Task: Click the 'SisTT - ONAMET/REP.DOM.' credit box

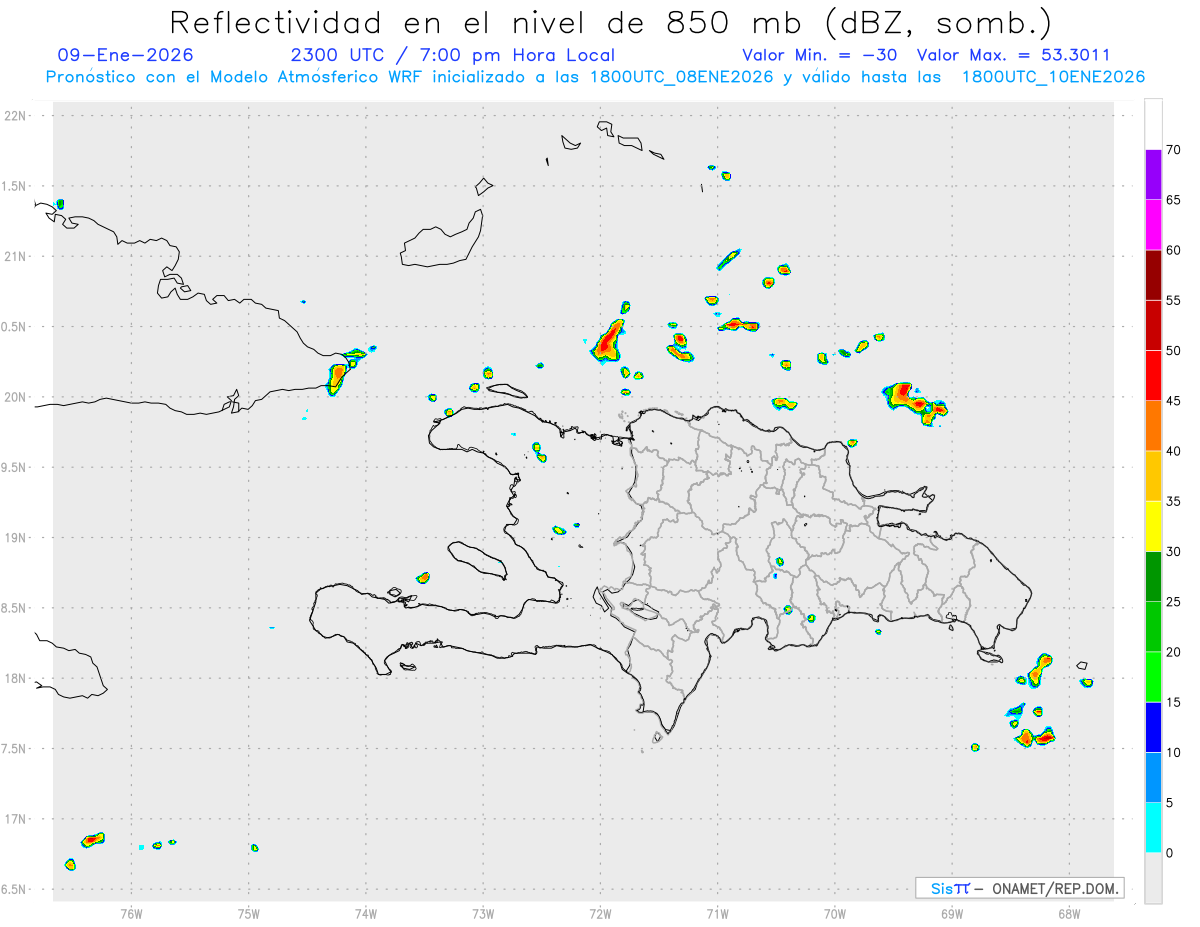Action: pos(1020,888)
